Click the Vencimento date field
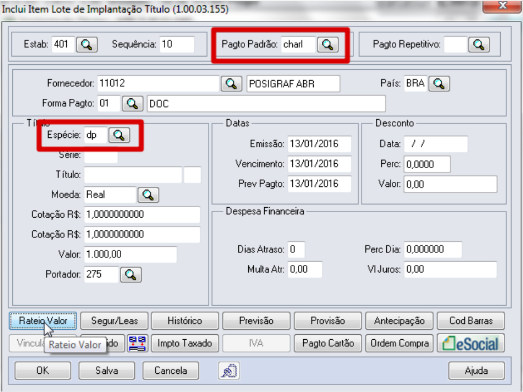Screen dimensions: 523x392 319,164
